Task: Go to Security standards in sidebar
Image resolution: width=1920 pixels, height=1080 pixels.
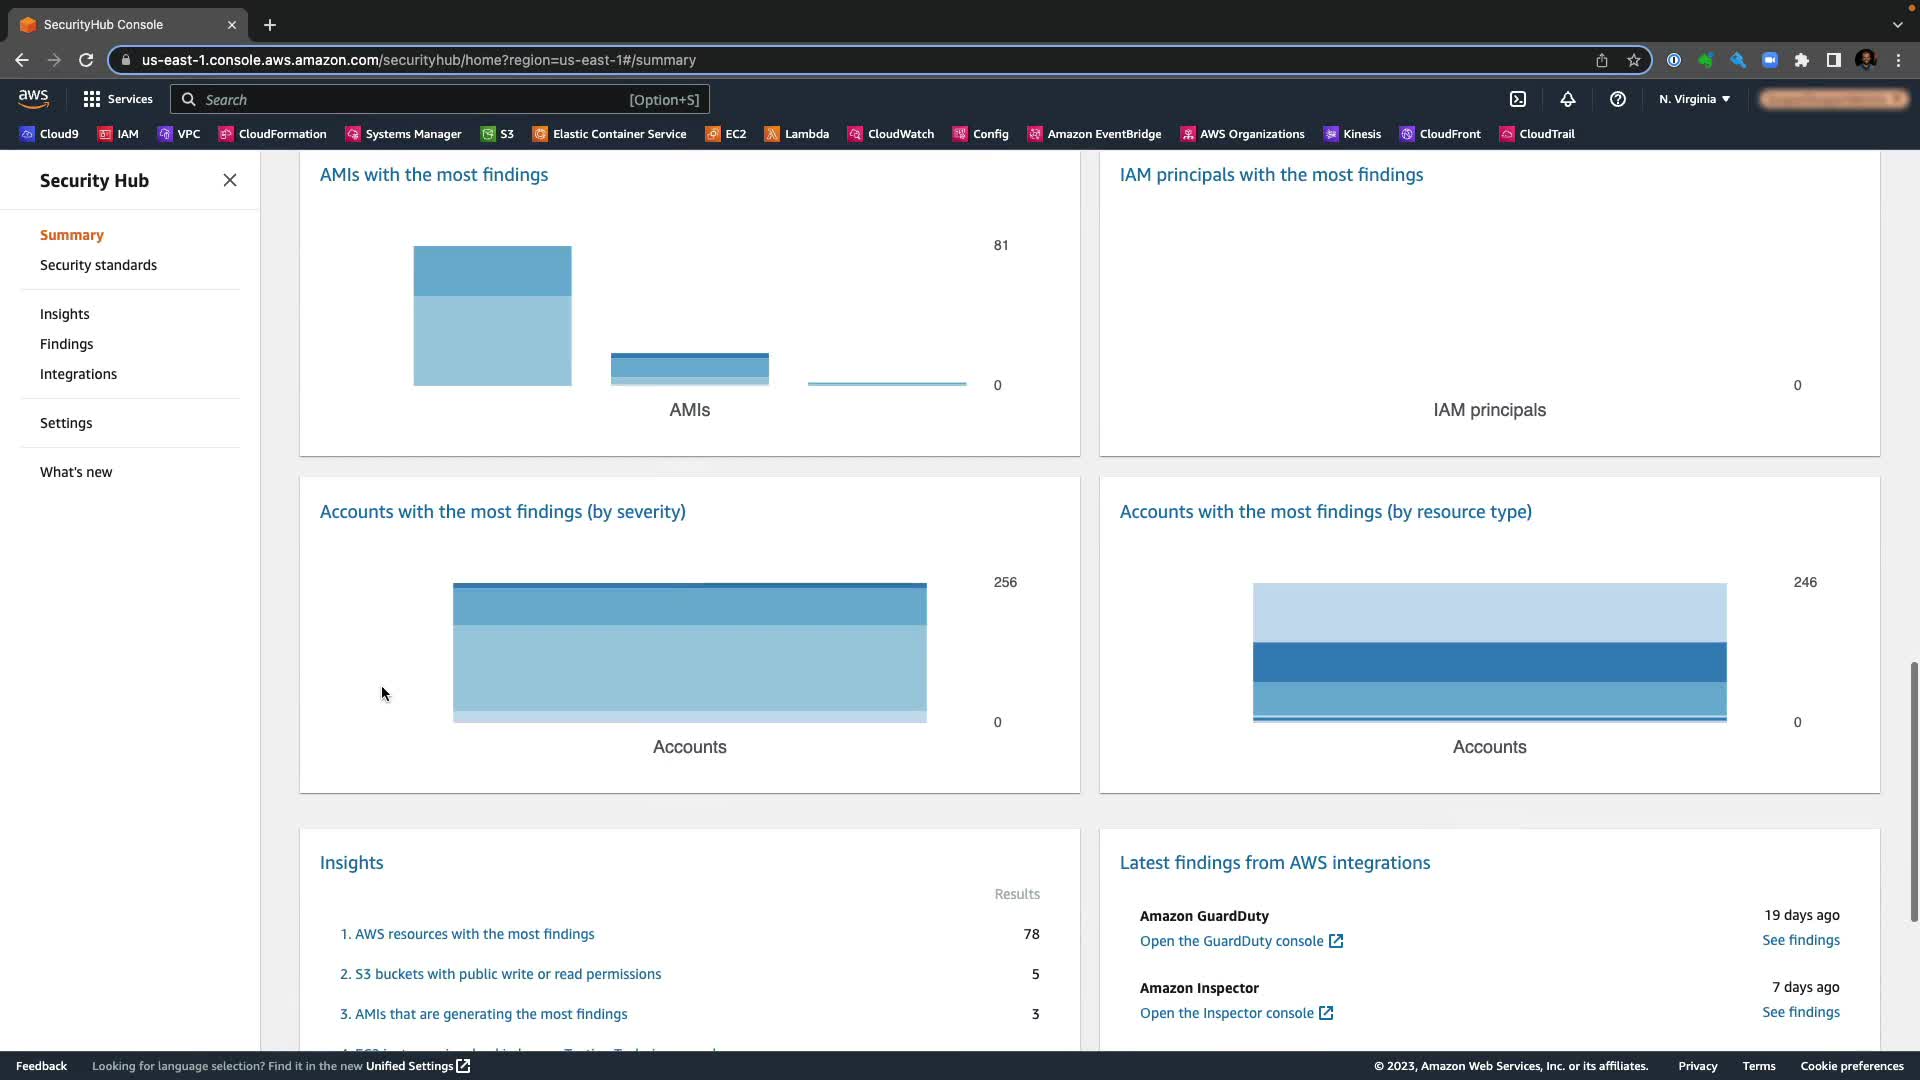Action: point(98,265)
